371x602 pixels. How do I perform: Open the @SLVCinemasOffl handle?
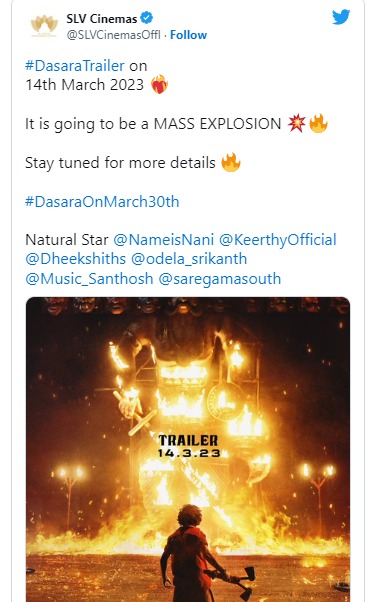[x=113, y=35]
